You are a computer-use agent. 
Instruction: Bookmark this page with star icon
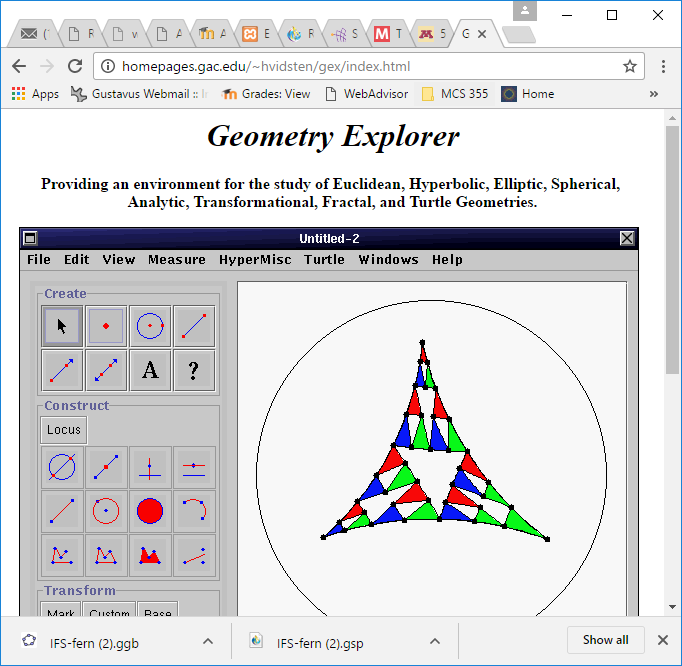[629, 67]
